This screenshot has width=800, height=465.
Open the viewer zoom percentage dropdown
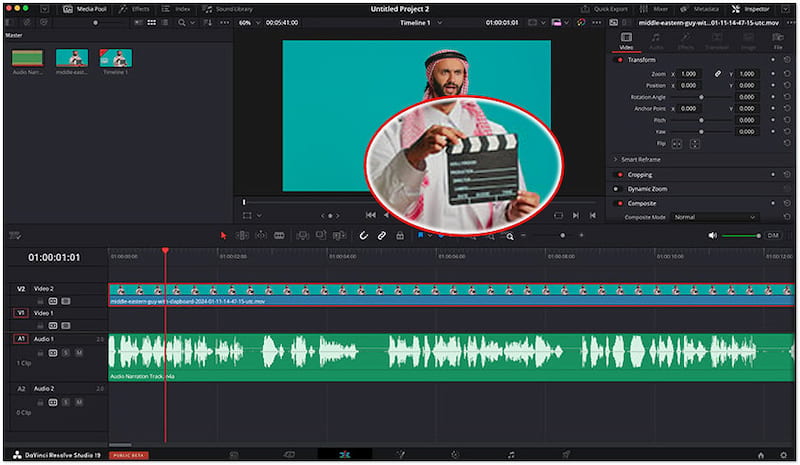tap(247, 22)
